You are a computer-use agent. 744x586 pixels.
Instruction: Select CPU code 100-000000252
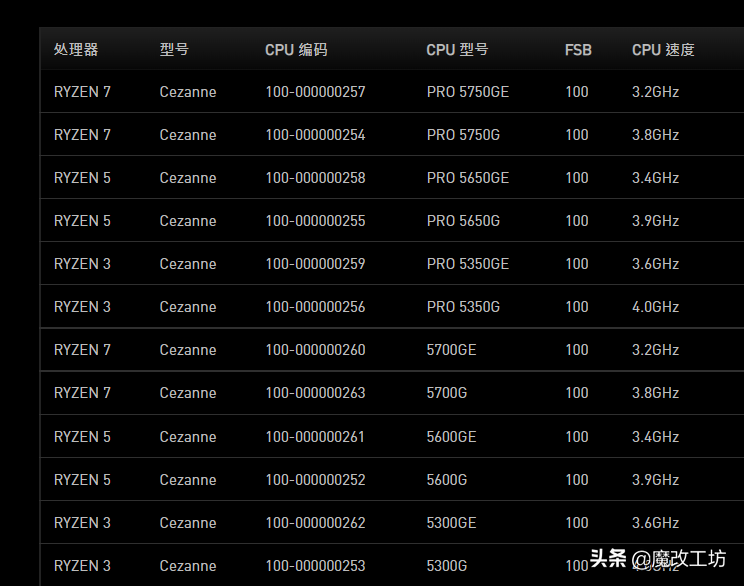[316, 480]
